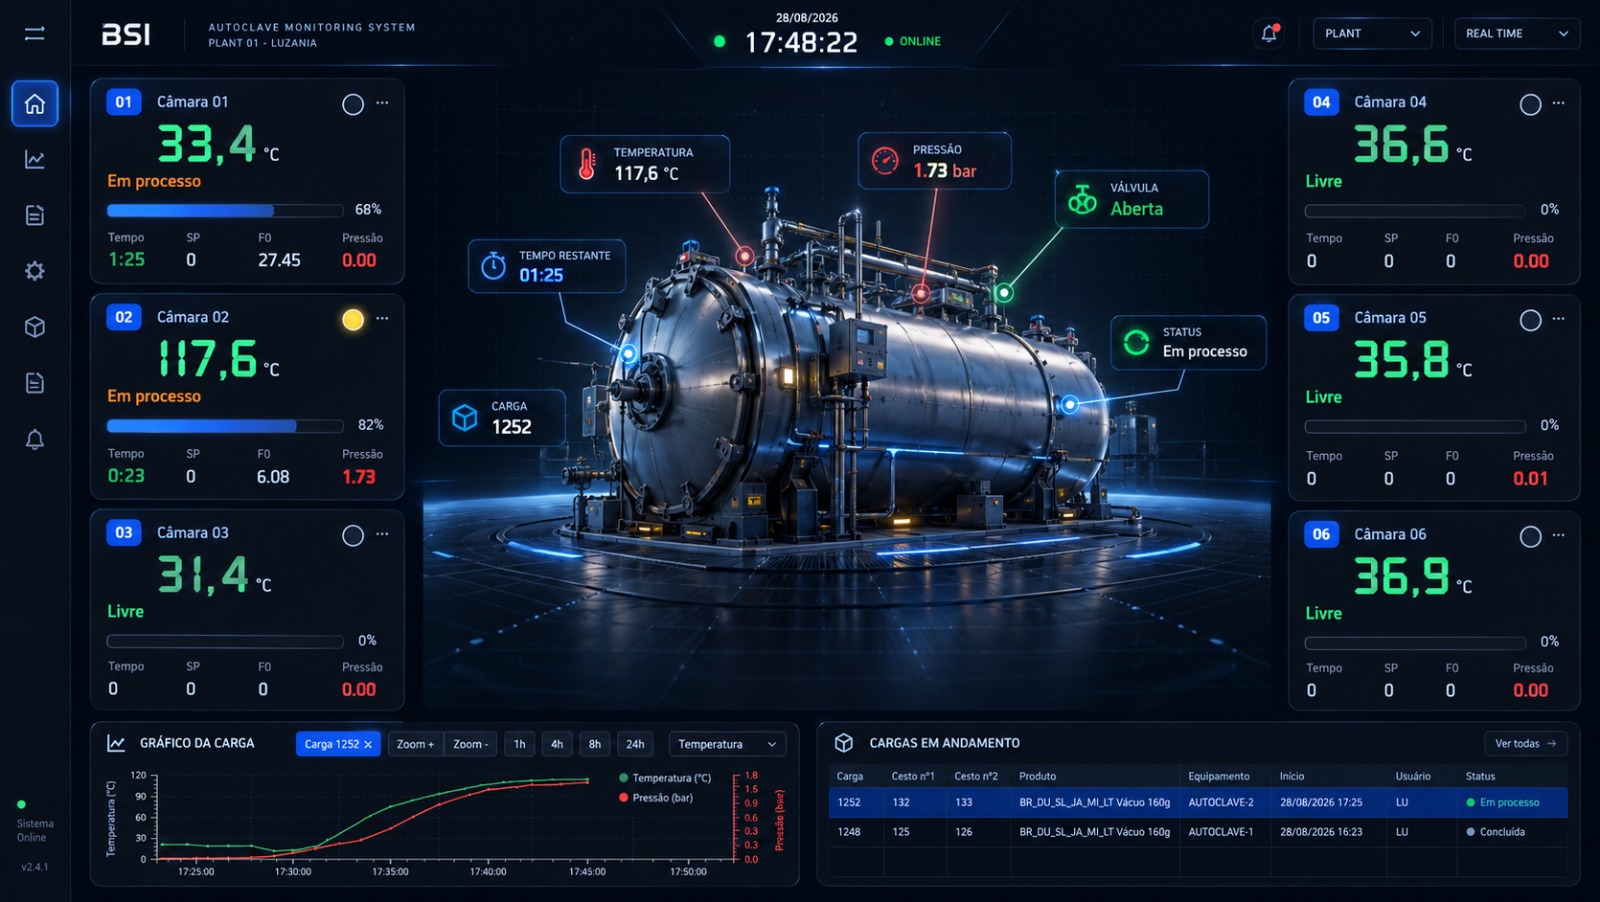
Task: Click Ver todas link
Action: 1526,743
